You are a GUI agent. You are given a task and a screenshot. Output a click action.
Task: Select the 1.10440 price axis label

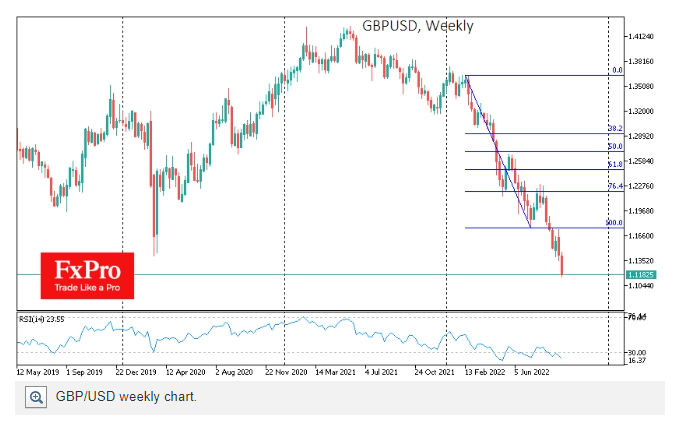click(x=641, y=286)
